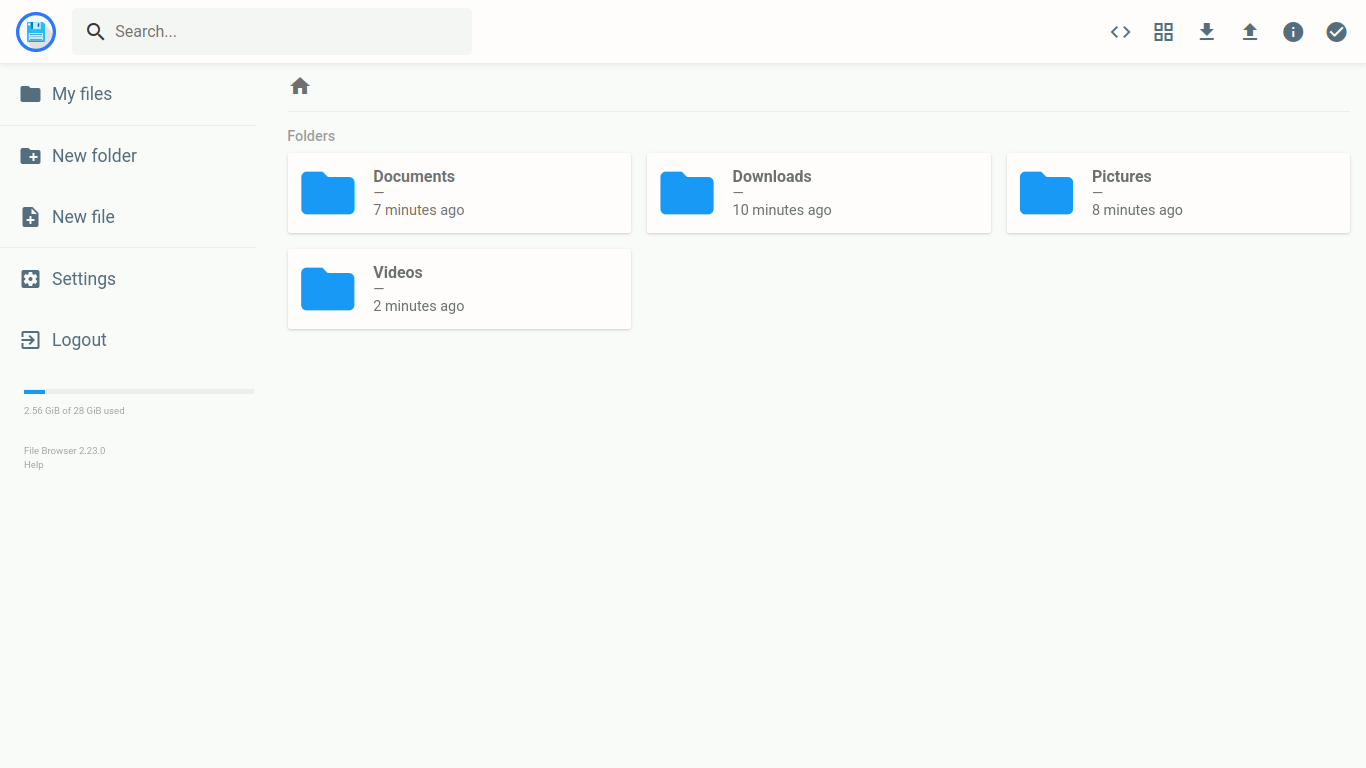The height and width of the screenshot is (768, 1366).
Task: Click the Pictures folder icon
Action: coord(1046,193)
